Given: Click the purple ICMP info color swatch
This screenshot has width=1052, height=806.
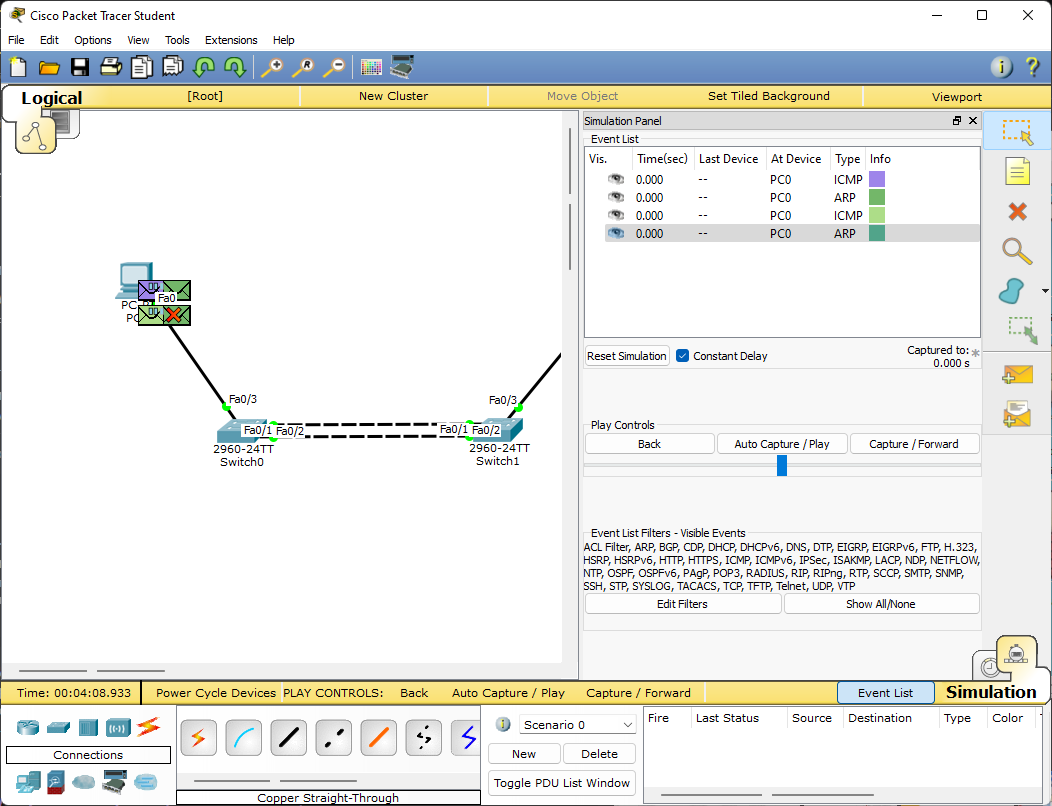Looking at the screenshot, I should coord(877,179).
